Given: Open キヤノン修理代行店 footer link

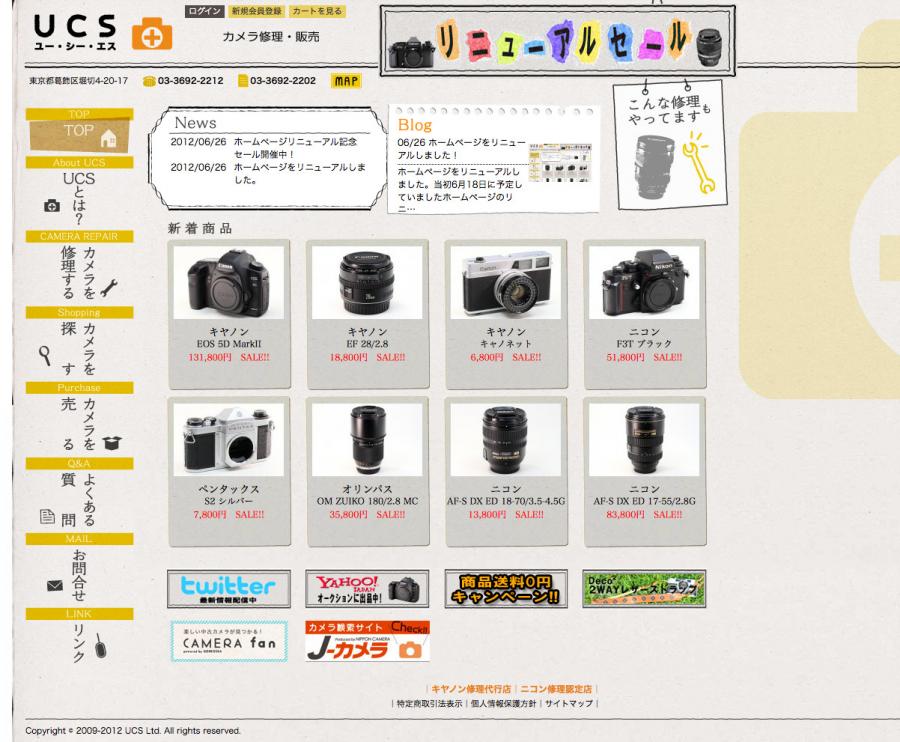Looking at the screenshot, I should tap(471, 689).
